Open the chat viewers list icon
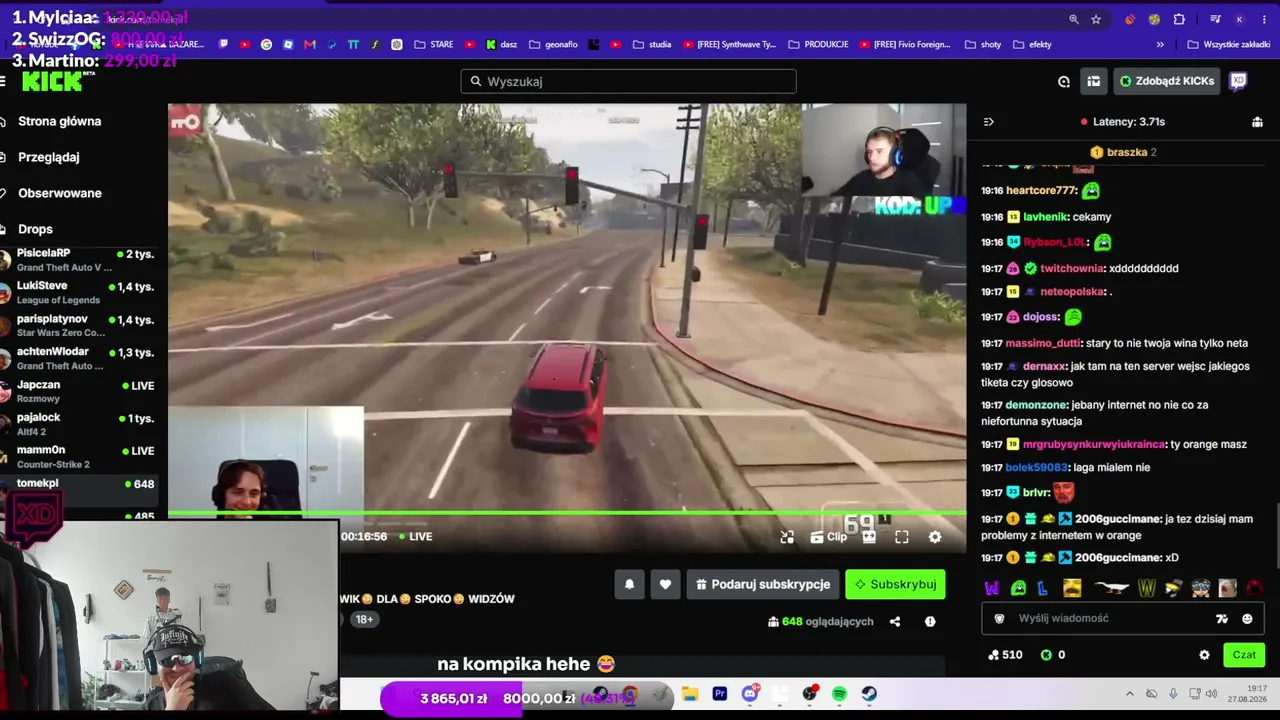This screenshot has height=720, width=1280. tap(1257, 122)
